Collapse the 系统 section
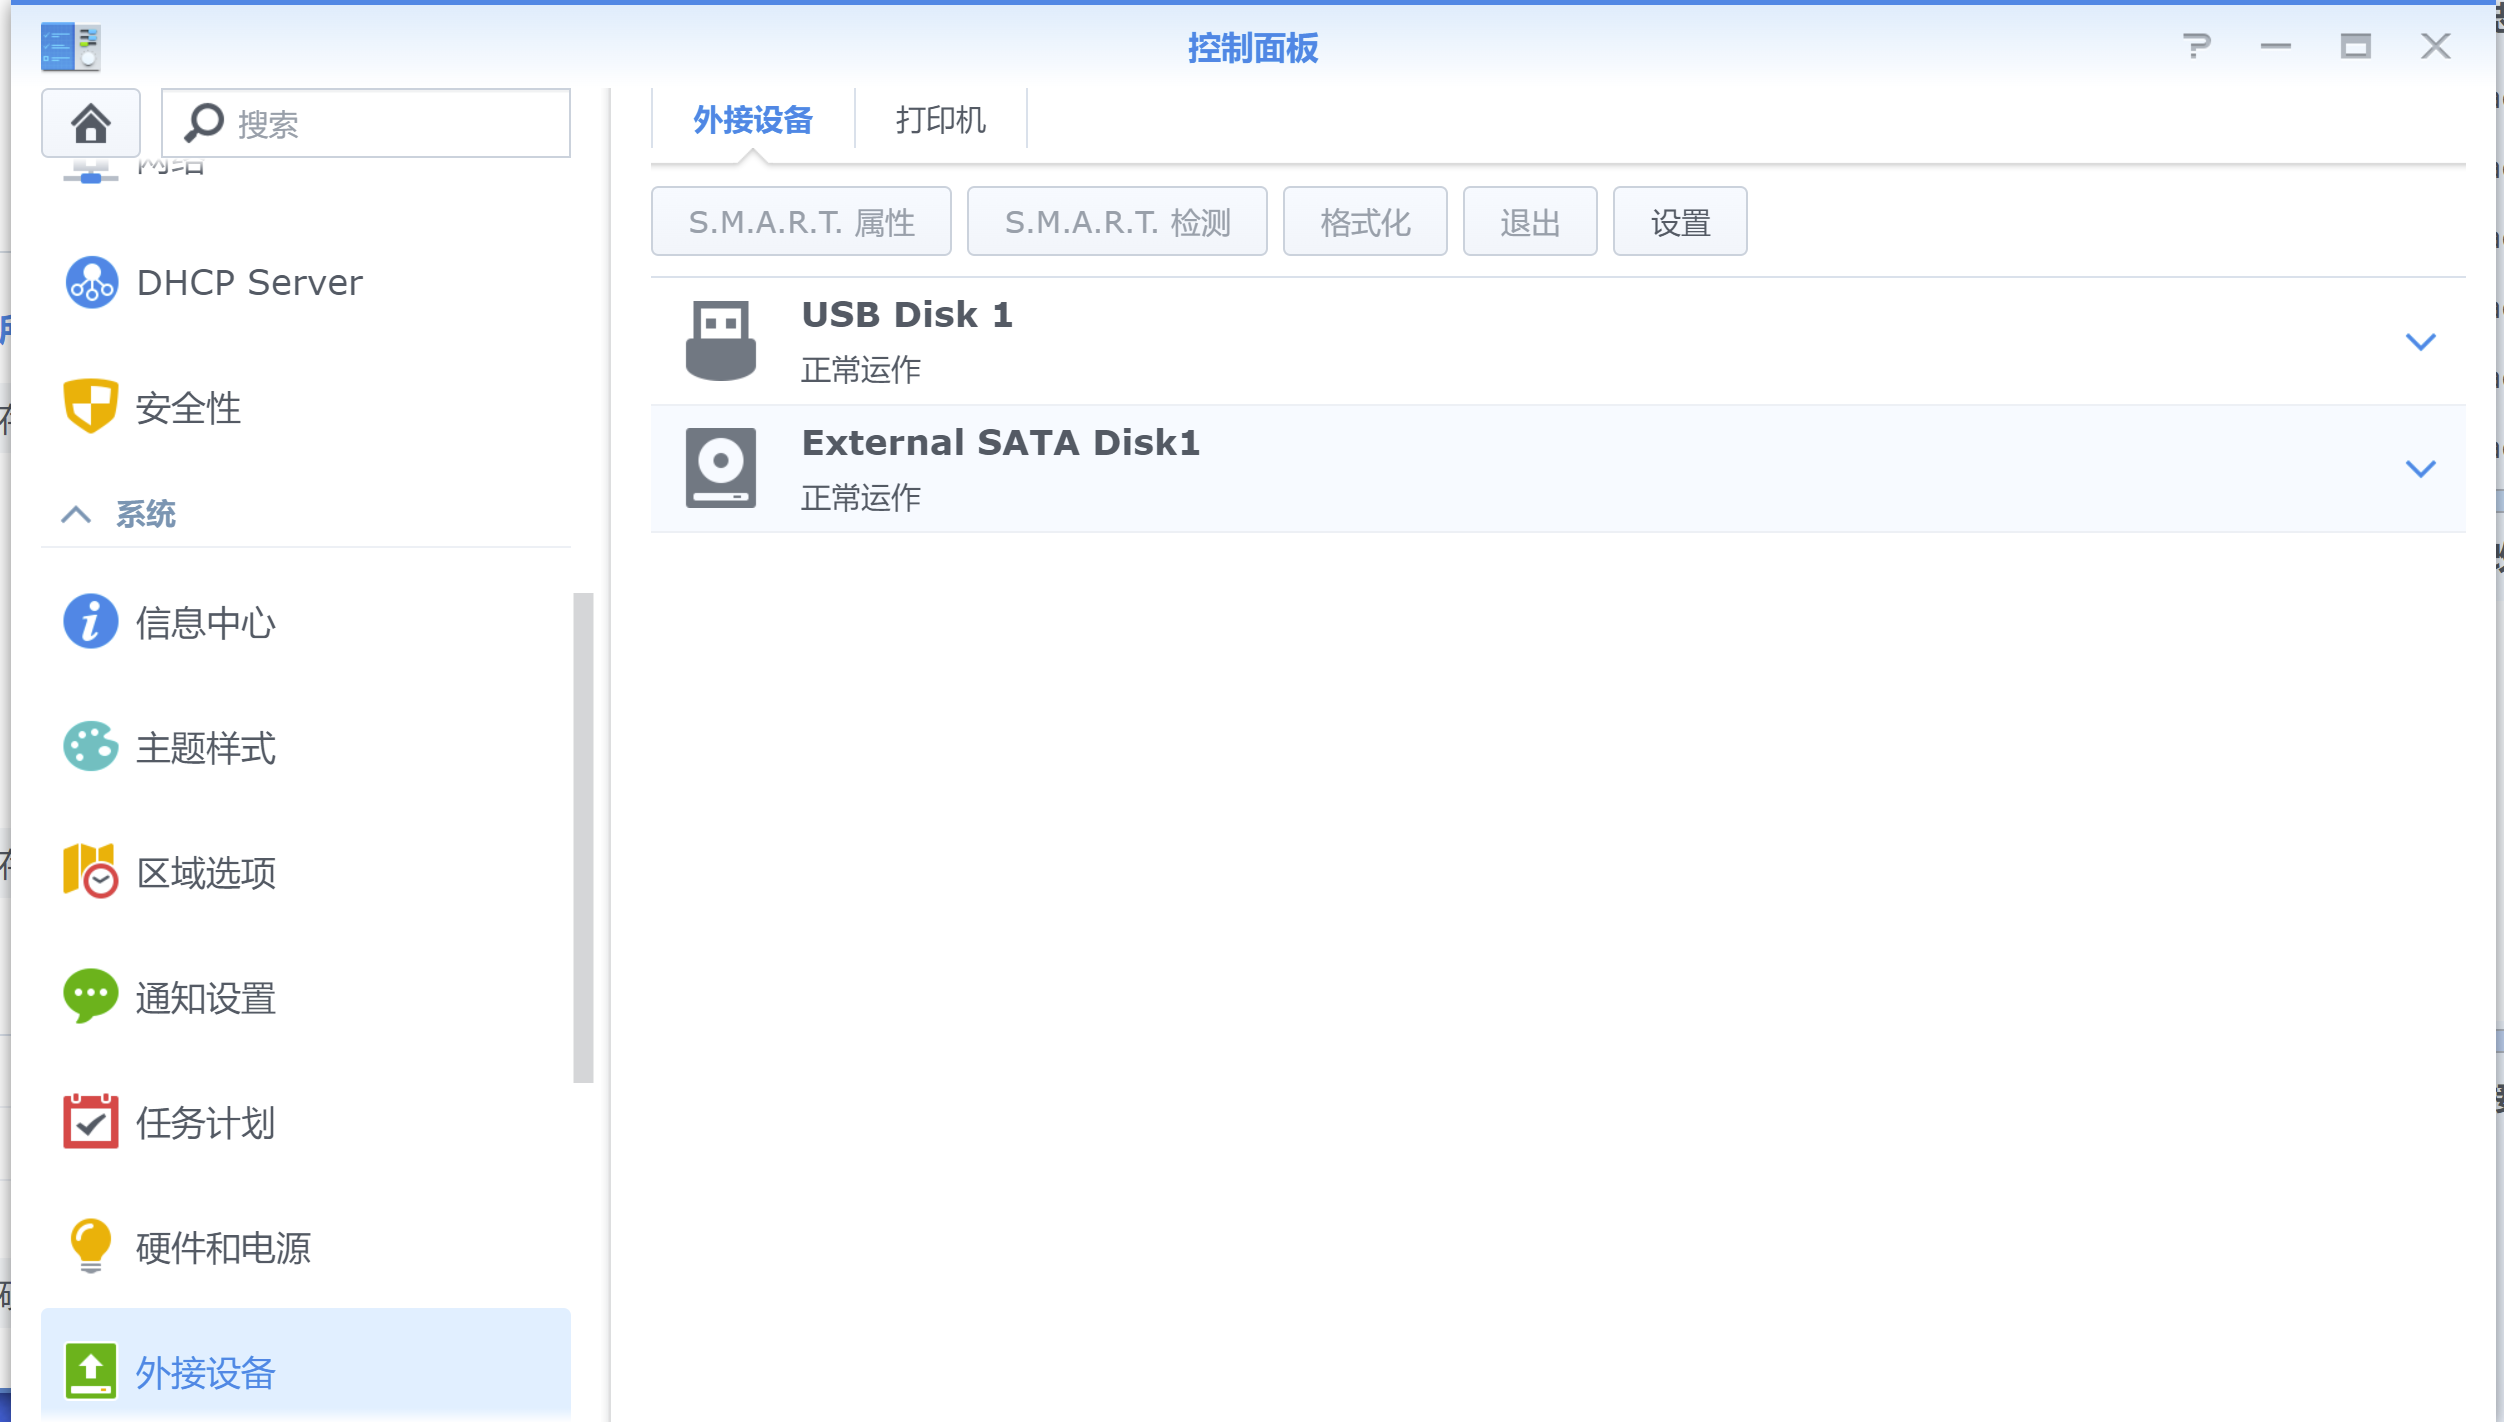The height and width of the screenshot is (1422, 2504). (x=76, y=514)
